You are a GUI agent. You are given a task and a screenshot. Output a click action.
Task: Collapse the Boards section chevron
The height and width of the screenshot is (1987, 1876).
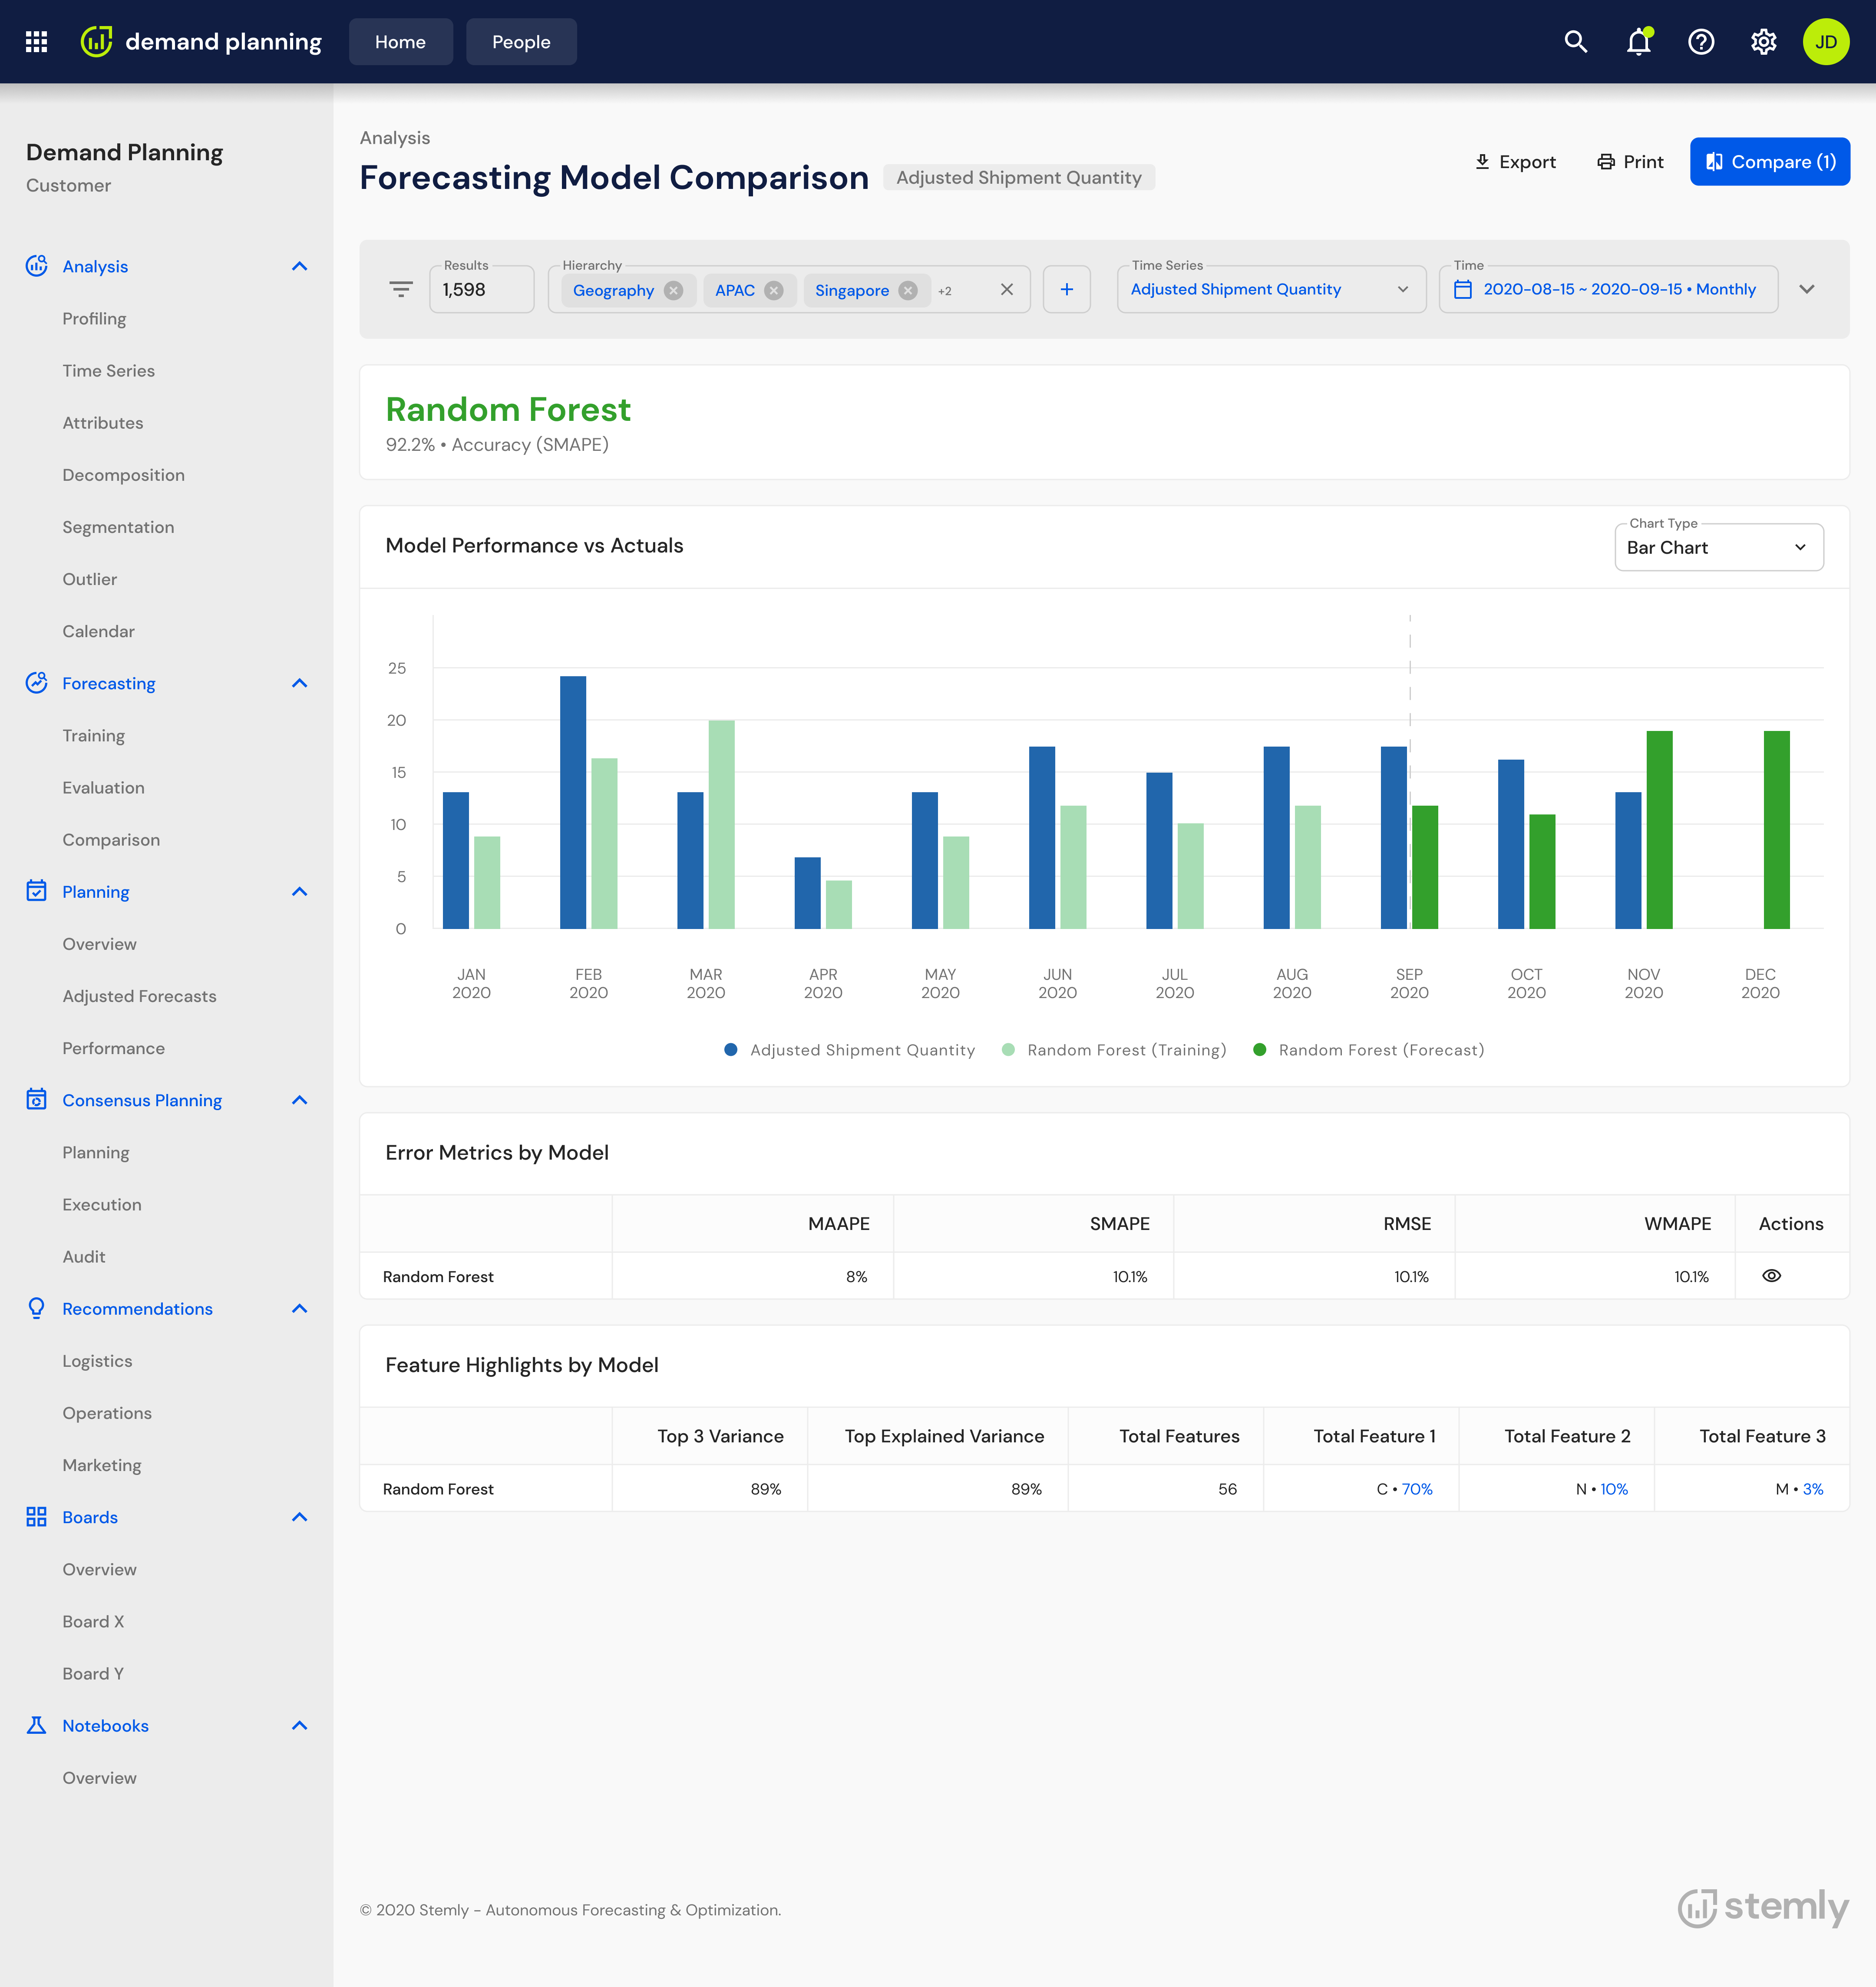coord(300,1517)
